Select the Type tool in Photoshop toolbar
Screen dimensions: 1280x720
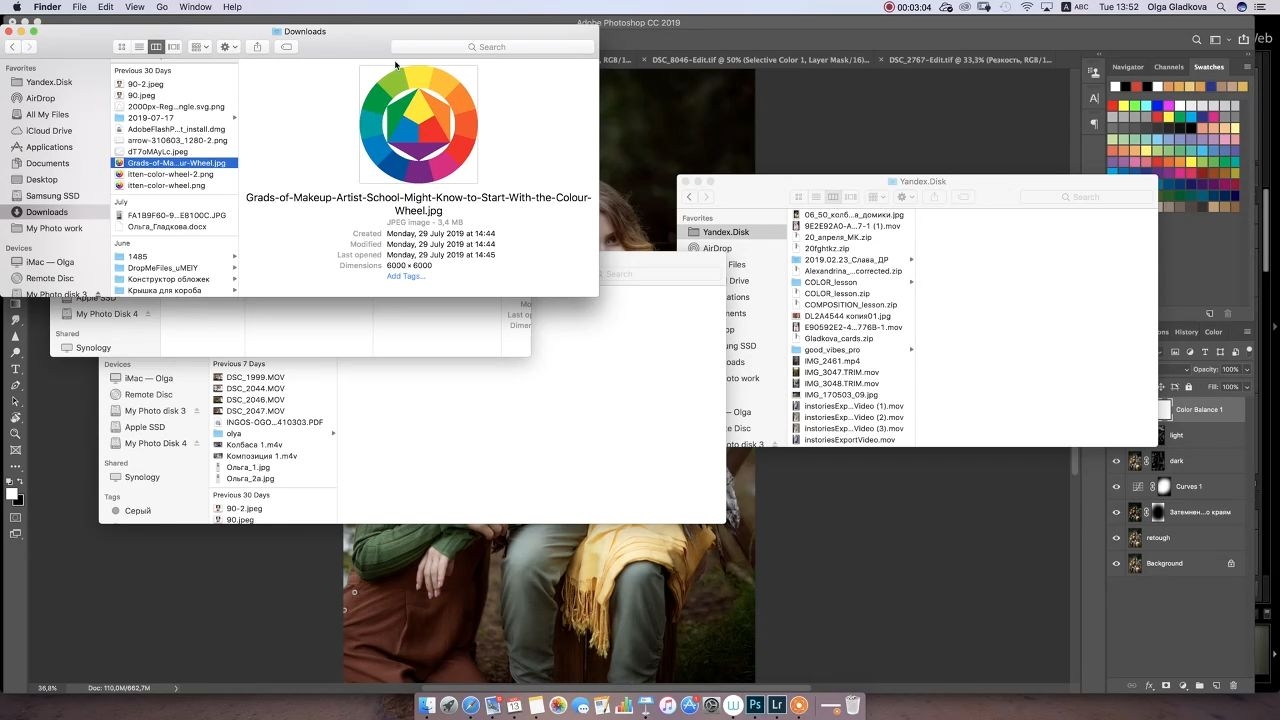[x=15, y=369]
